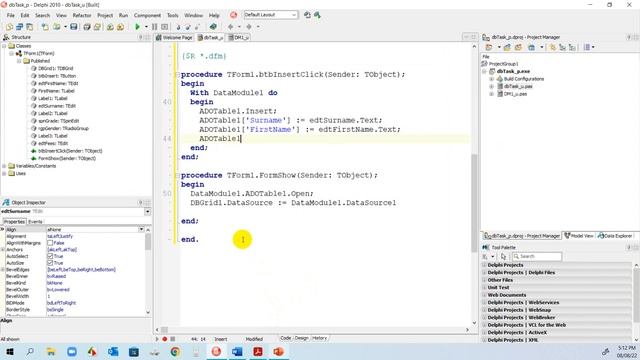Click the editor horizontal scrollbar right arrow
The width and height of the screenshot is (640, 360).
[x=468, y=329]
